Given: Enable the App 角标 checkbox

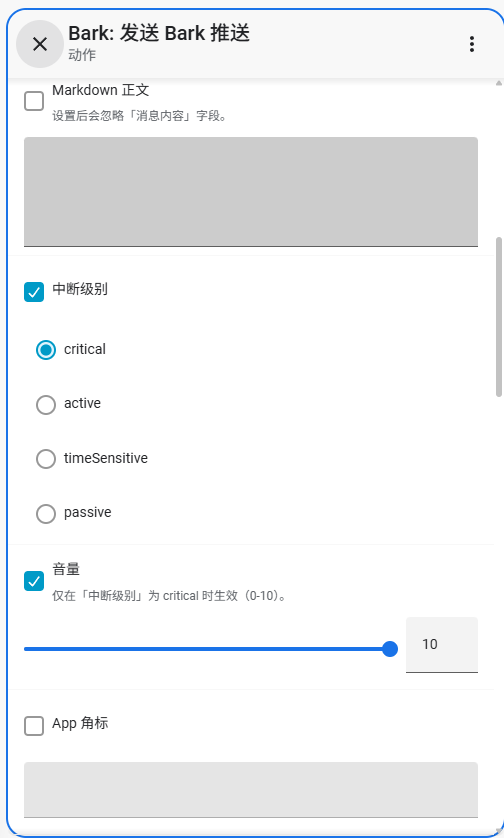Looking at the screenshot, I should 34,726.
